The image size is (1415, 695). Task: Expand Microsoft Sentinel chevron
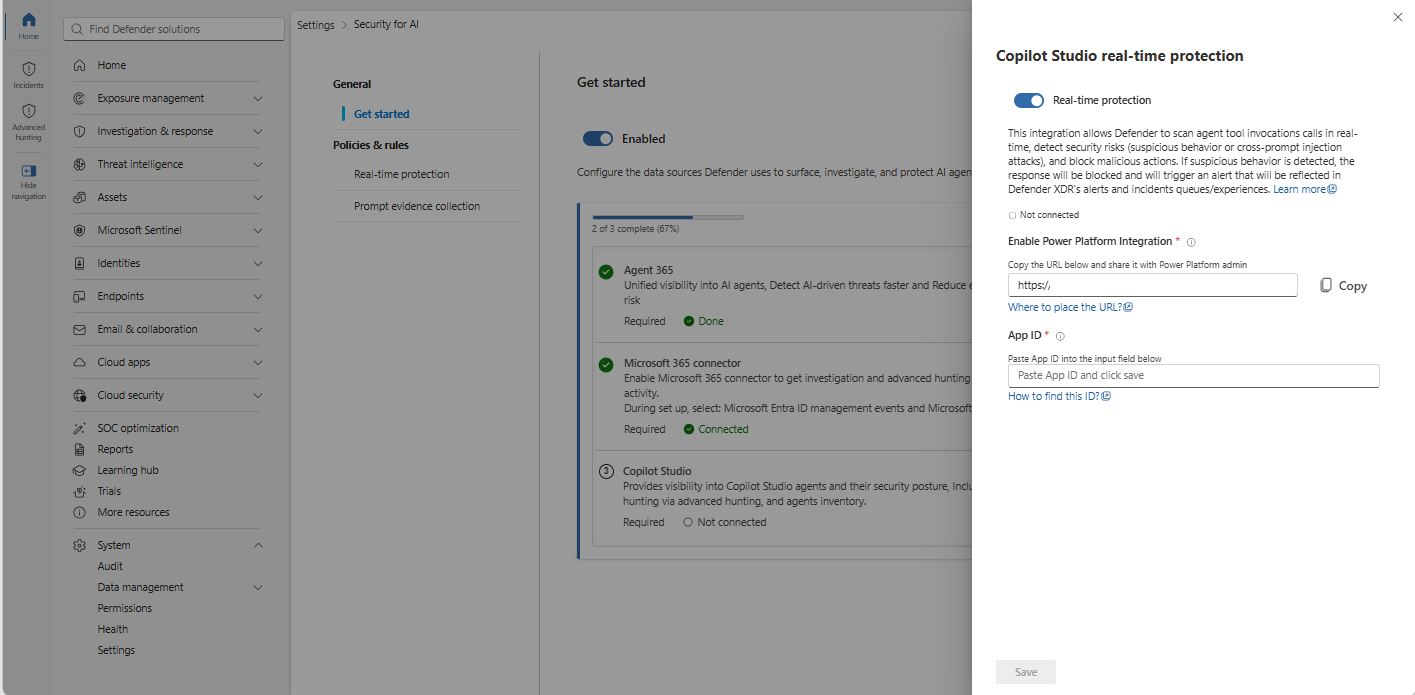pyautogui.click(x=258, y=230)
